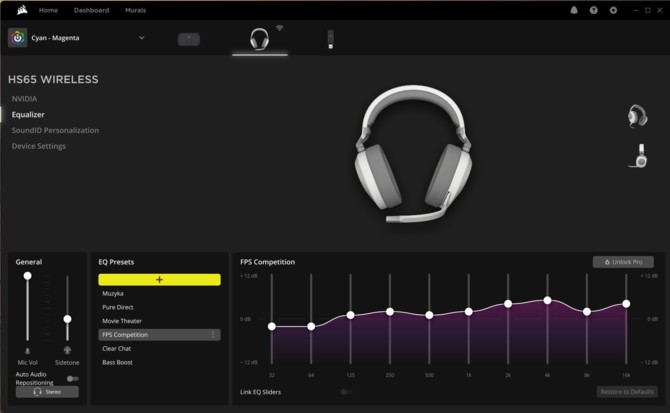The width and height of the screenshot is (670, 413).
Task: Select the Equalizer section
Action: tap(28, 114)
